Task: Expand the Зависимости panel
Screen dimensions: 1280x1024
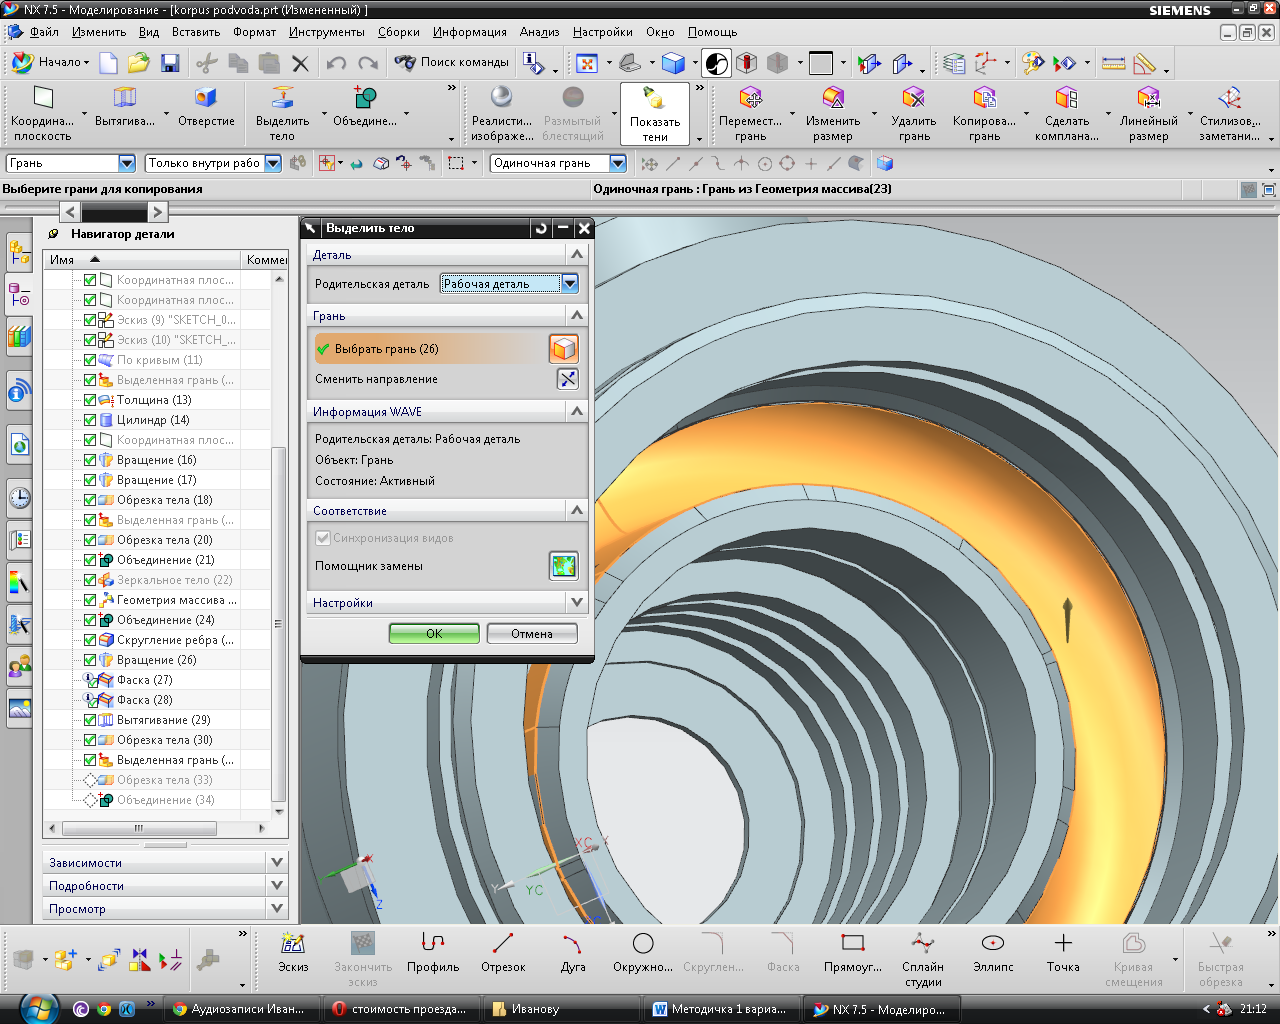Action: [x=277, y=862]
